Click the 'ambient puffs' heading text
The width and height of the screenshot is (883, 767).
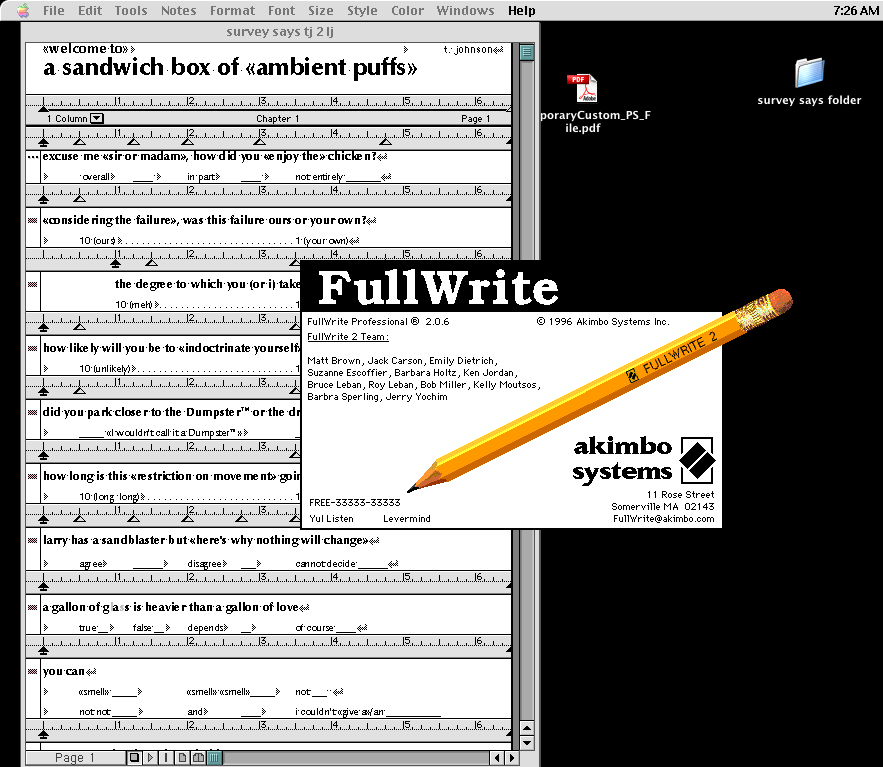[x=332, y=68]
